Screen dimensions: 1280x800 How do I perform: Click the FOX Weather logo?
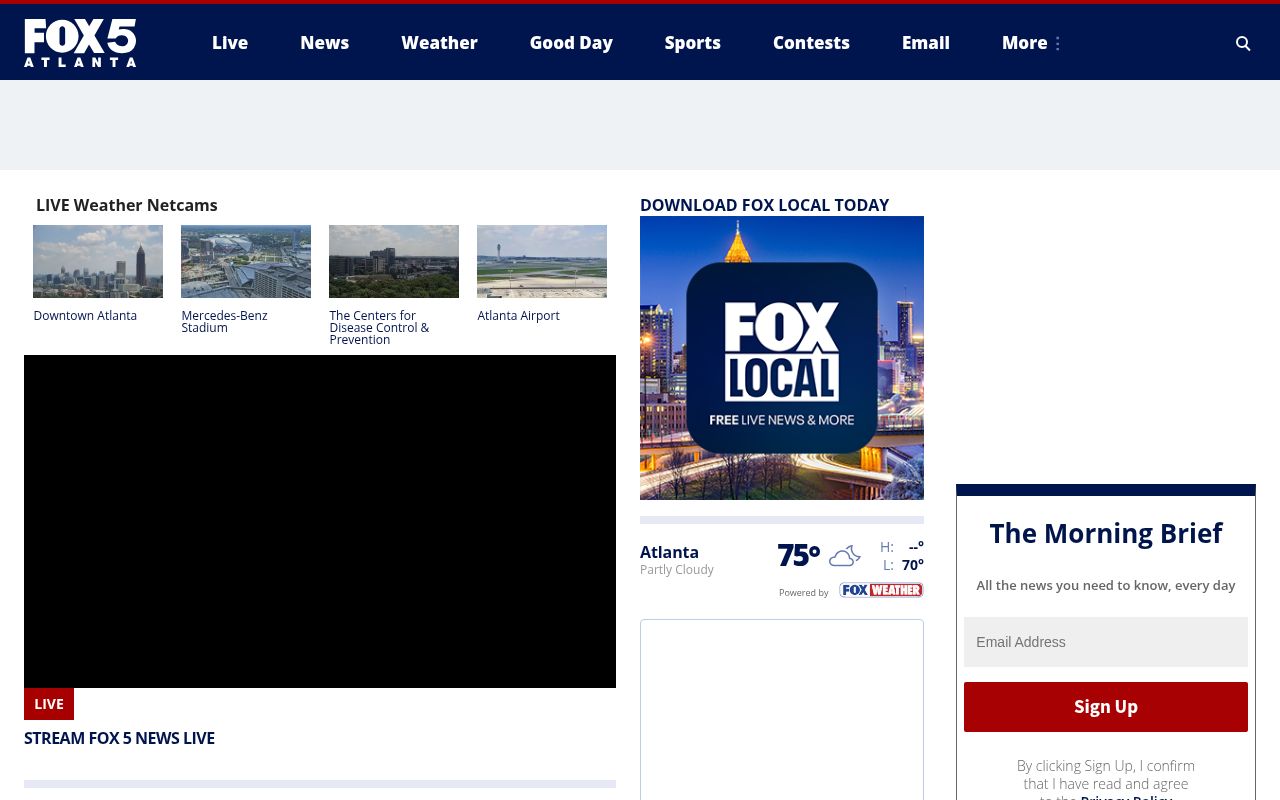coord(881,590)
